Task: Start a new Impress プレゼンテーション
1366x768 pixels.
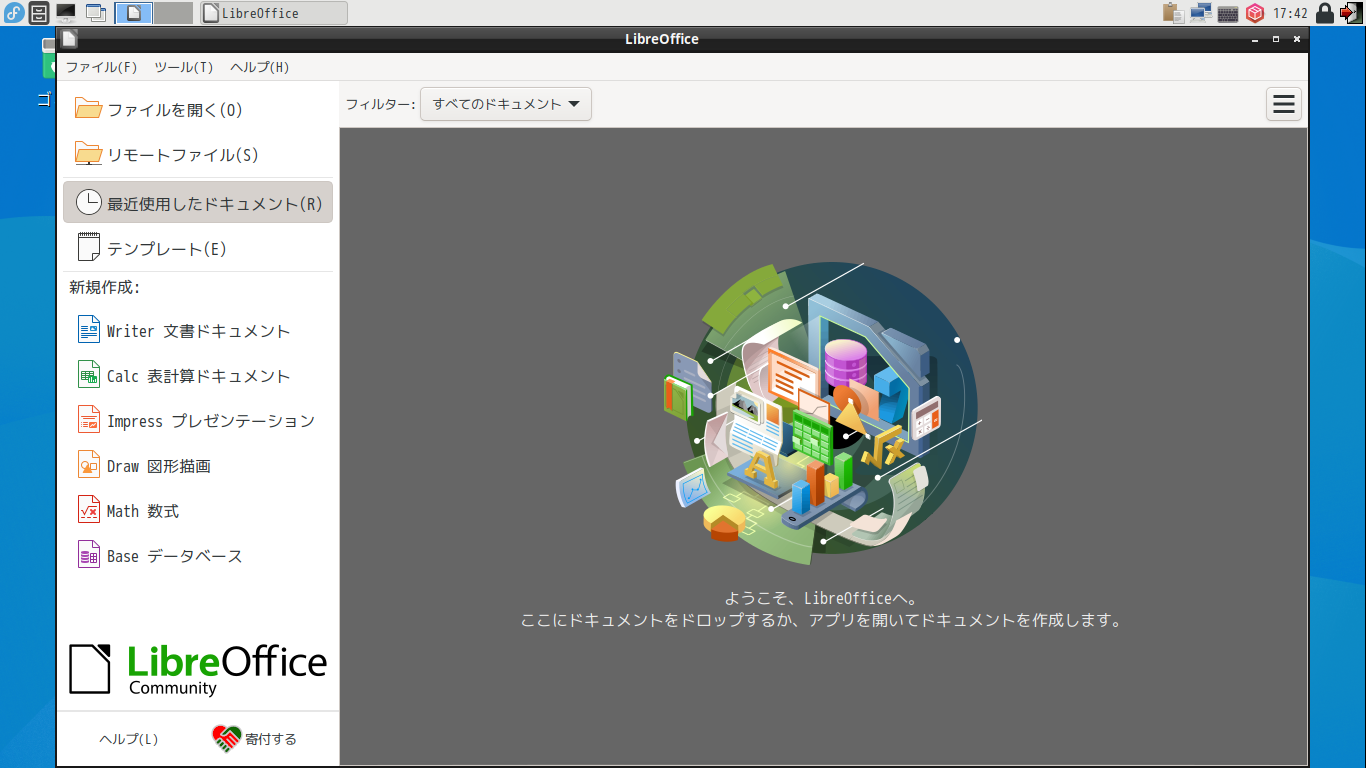Action: [x=198, y=421]
